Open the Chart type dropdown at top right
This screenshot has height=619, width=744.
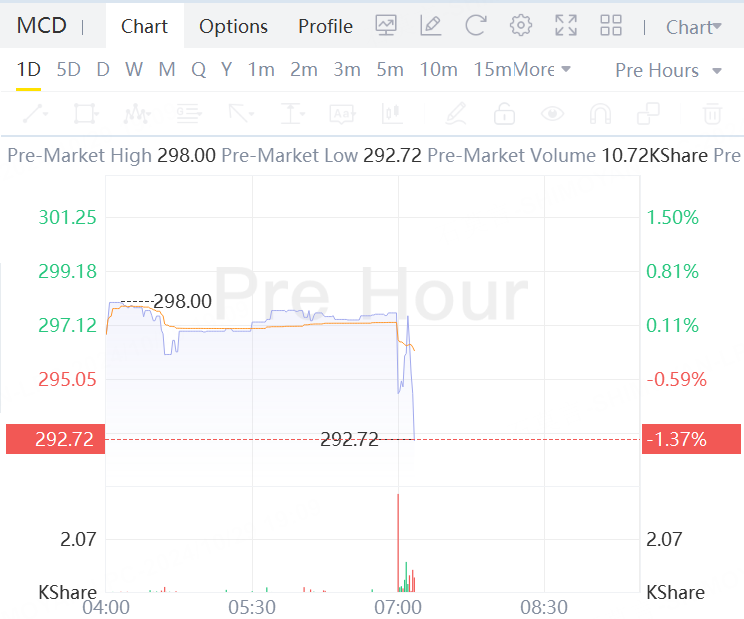[x=694, y=27]
